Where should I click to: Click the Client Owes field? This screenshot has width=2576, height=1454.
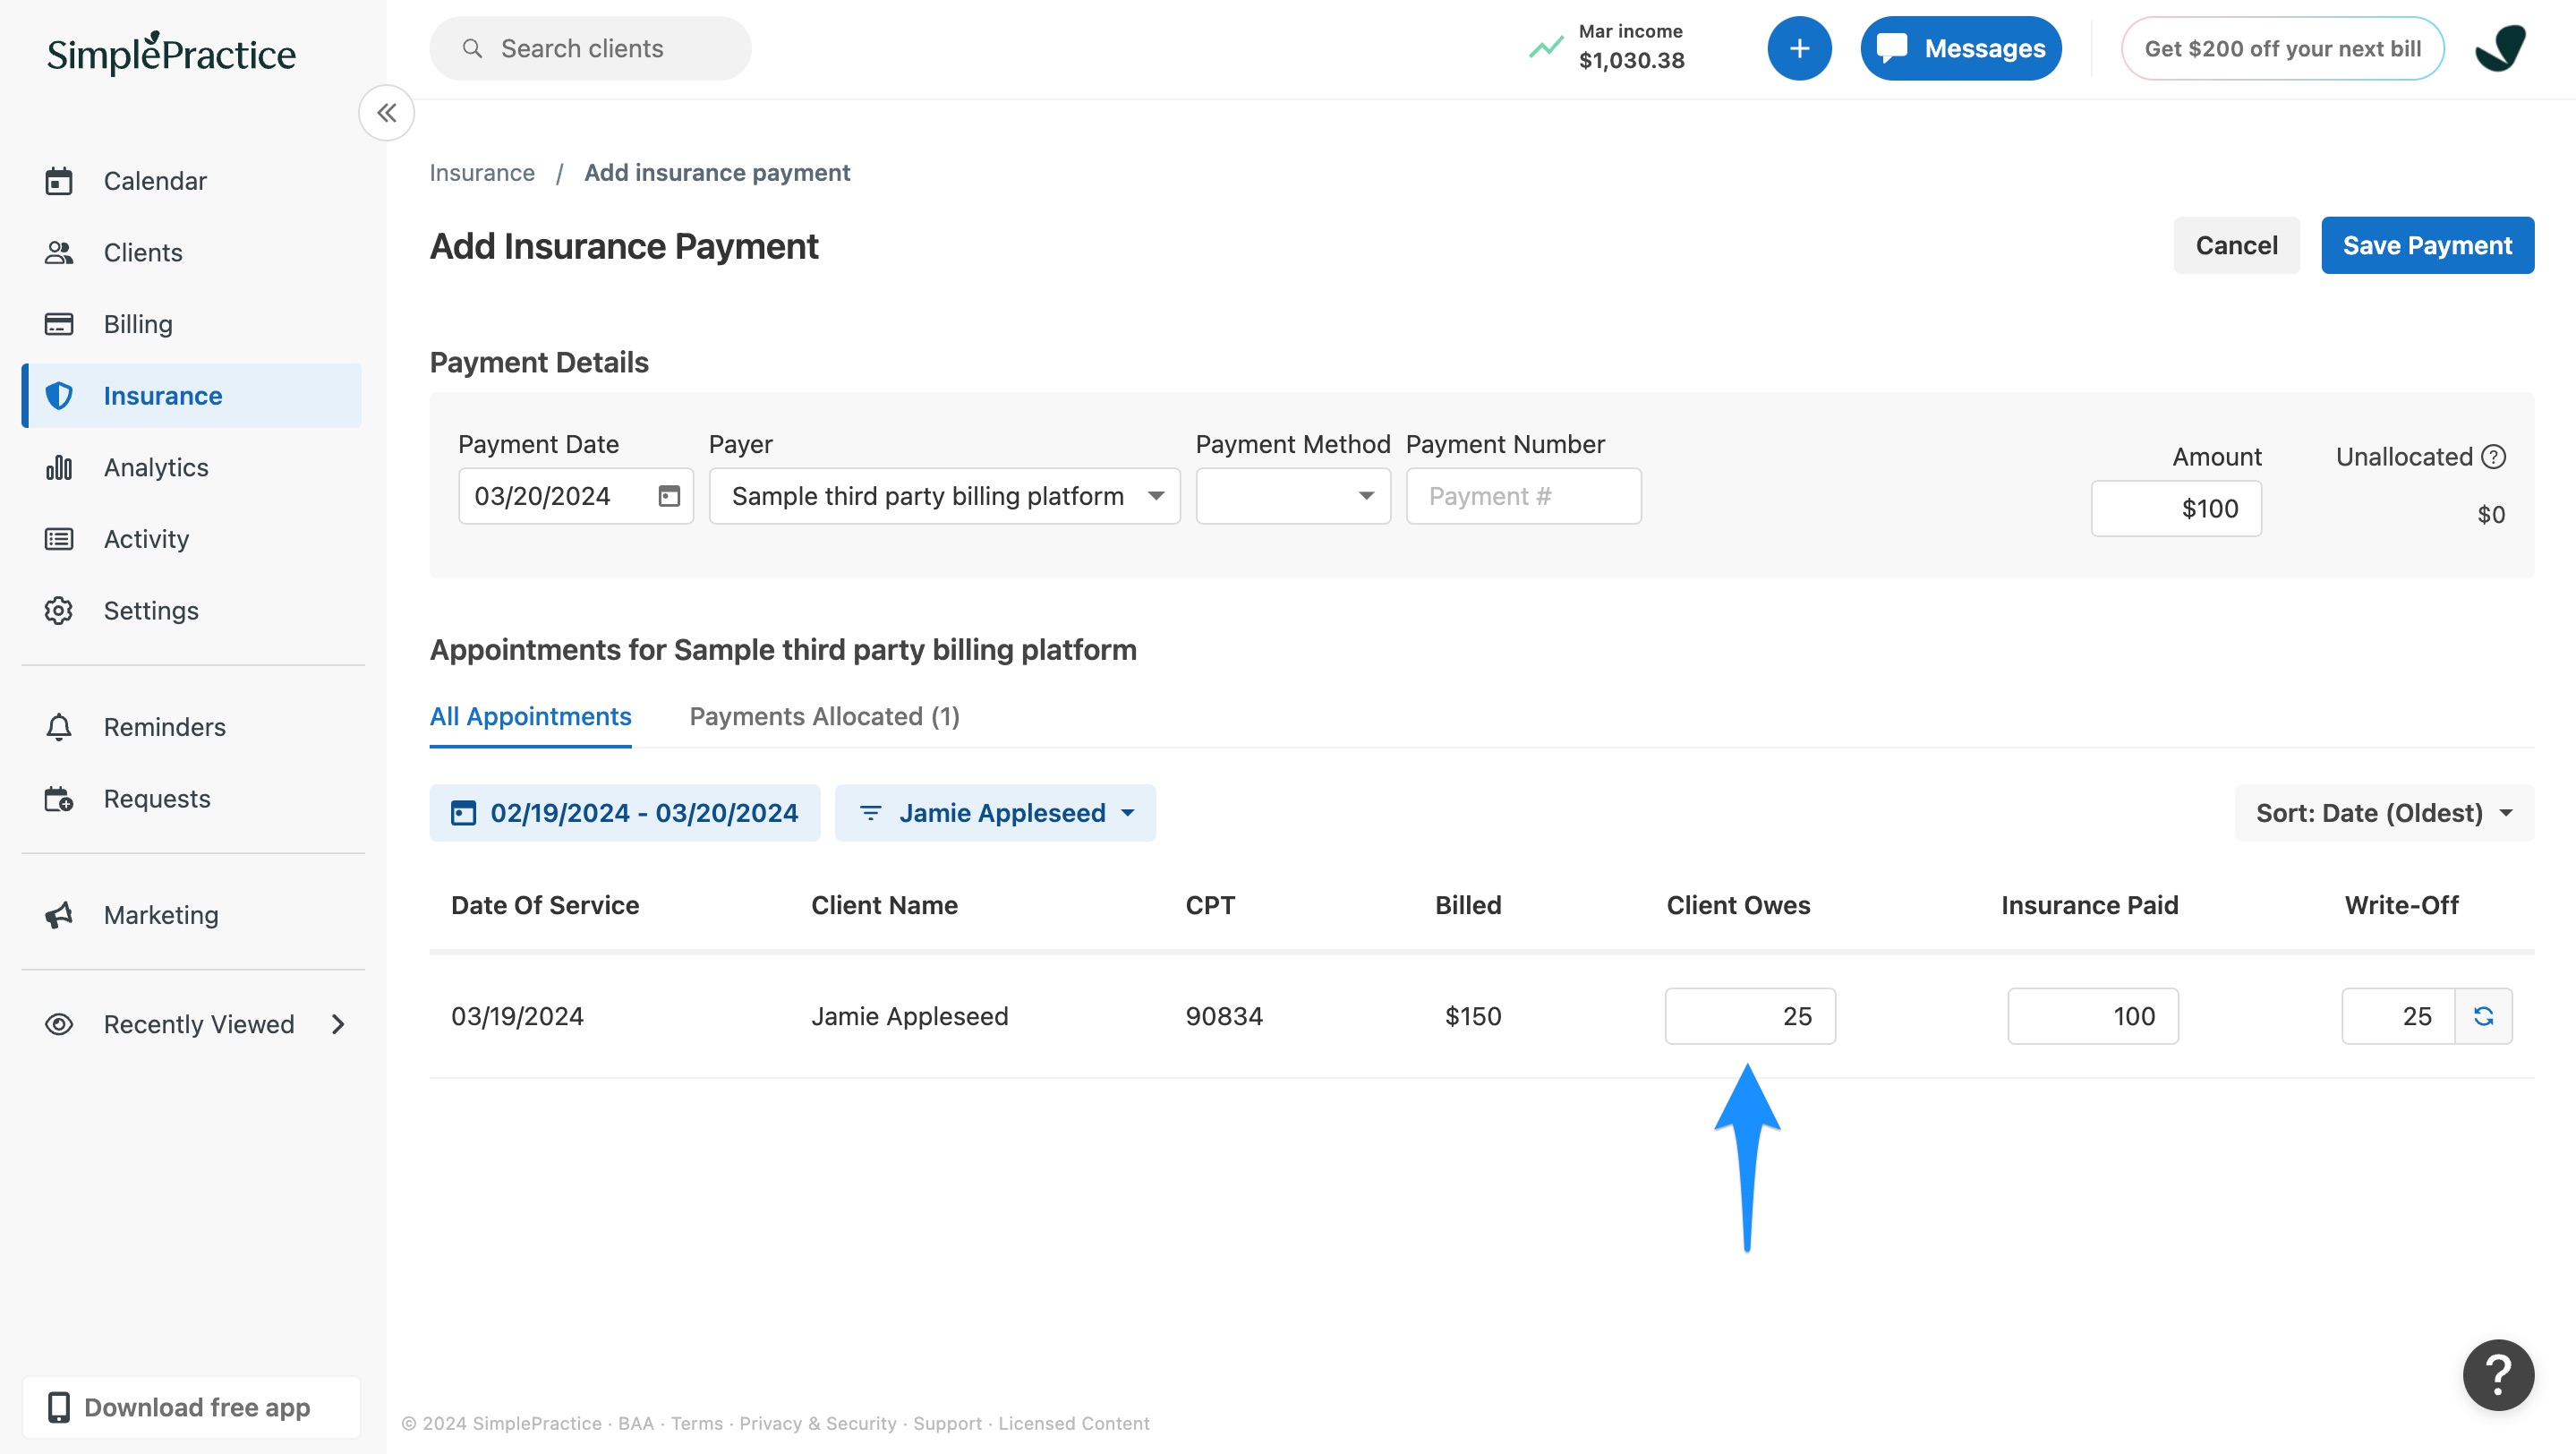coord(1750,1016)
